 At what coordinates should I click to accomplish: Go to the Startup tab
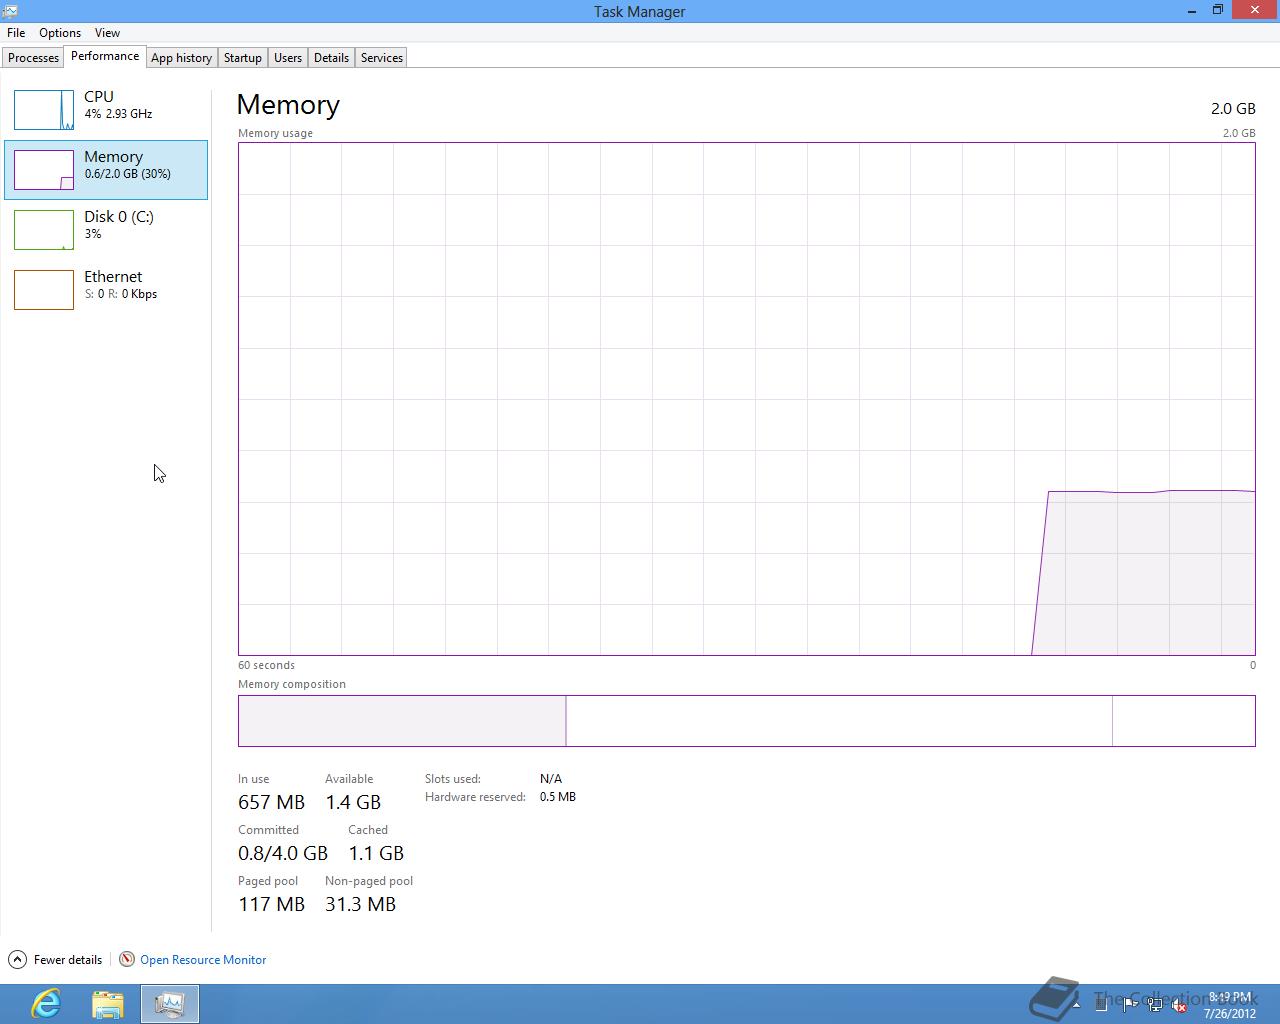point(242,58)
